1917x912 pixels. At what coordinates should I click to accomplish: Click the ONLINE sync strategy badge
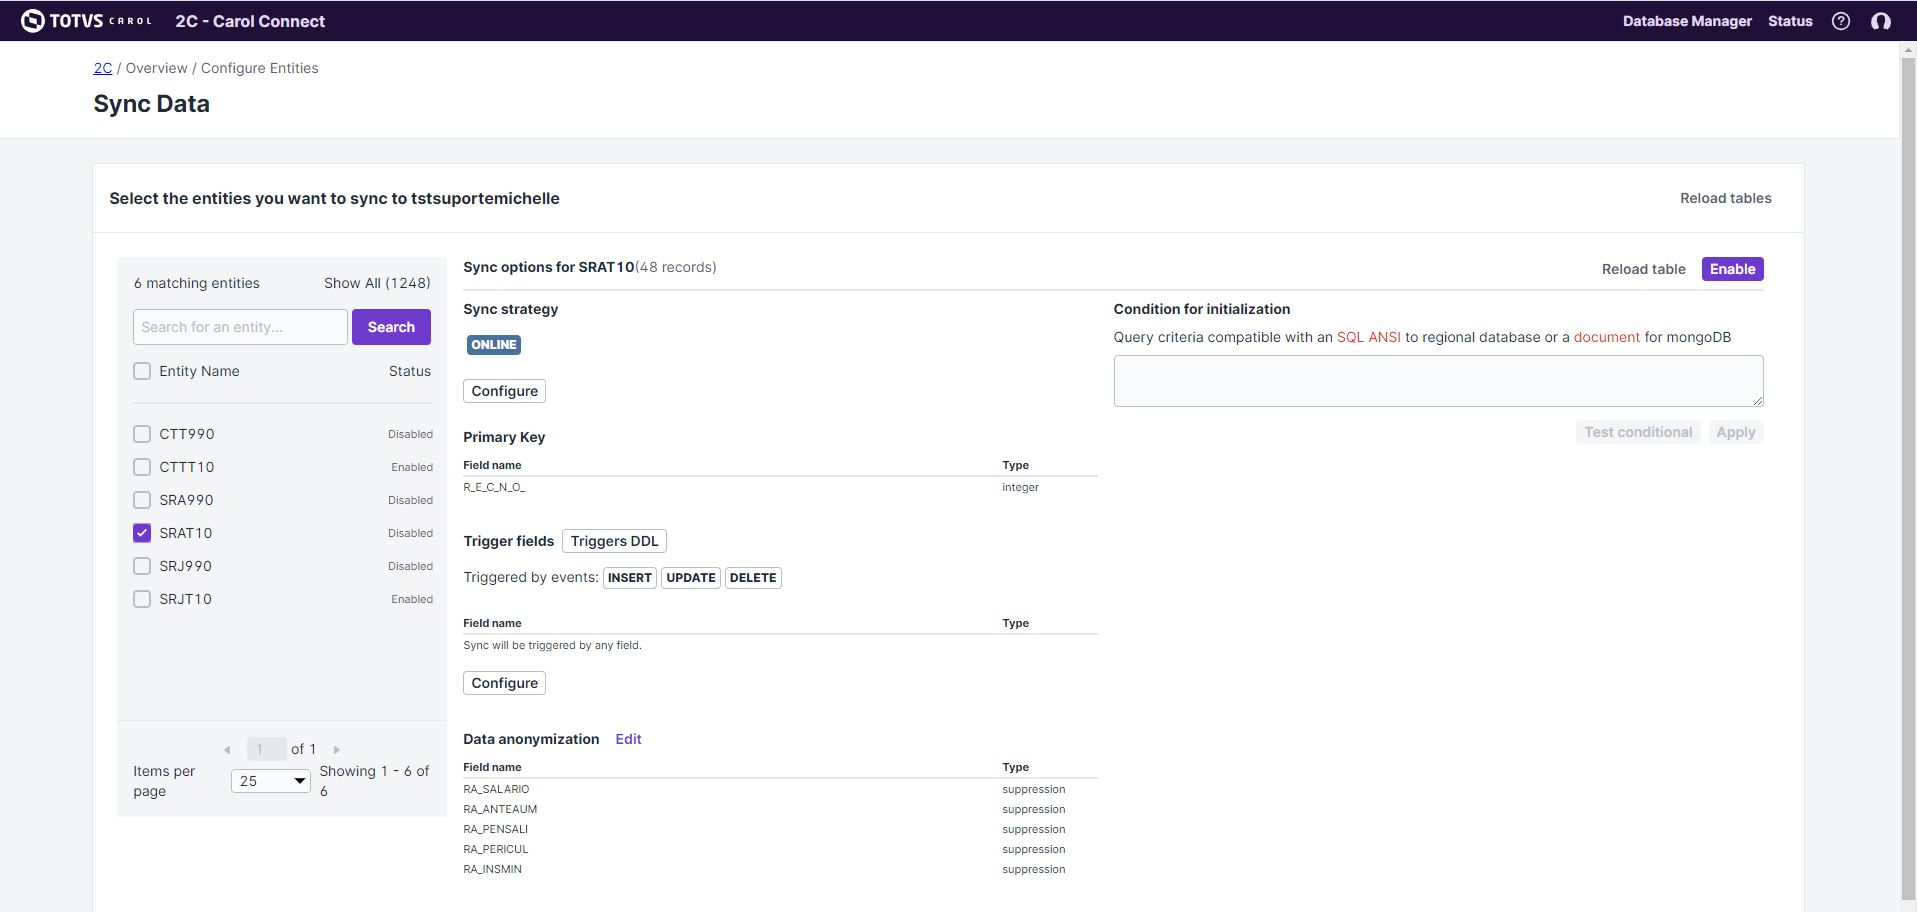pyautogui.click(x=494, y=345)
